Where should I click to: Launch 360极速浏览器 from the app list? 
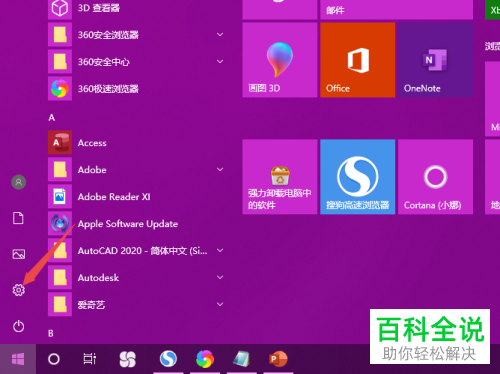[x=60, y=89]
